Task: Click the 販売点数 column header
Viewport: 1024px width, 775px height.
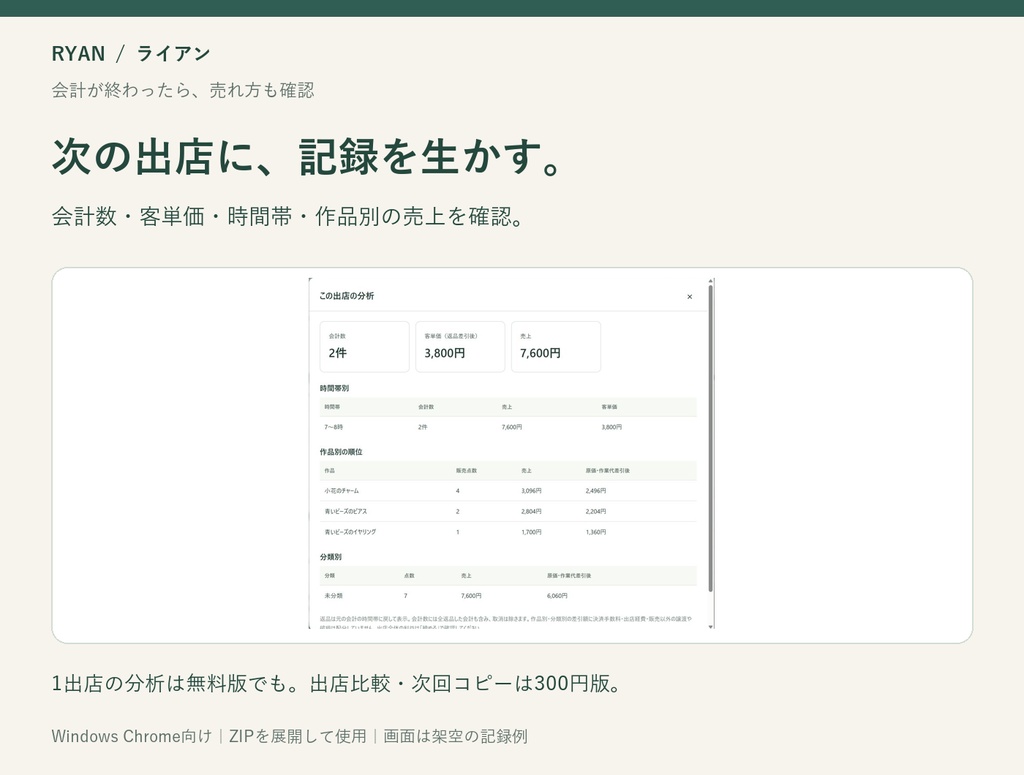Action: [466, 471]
